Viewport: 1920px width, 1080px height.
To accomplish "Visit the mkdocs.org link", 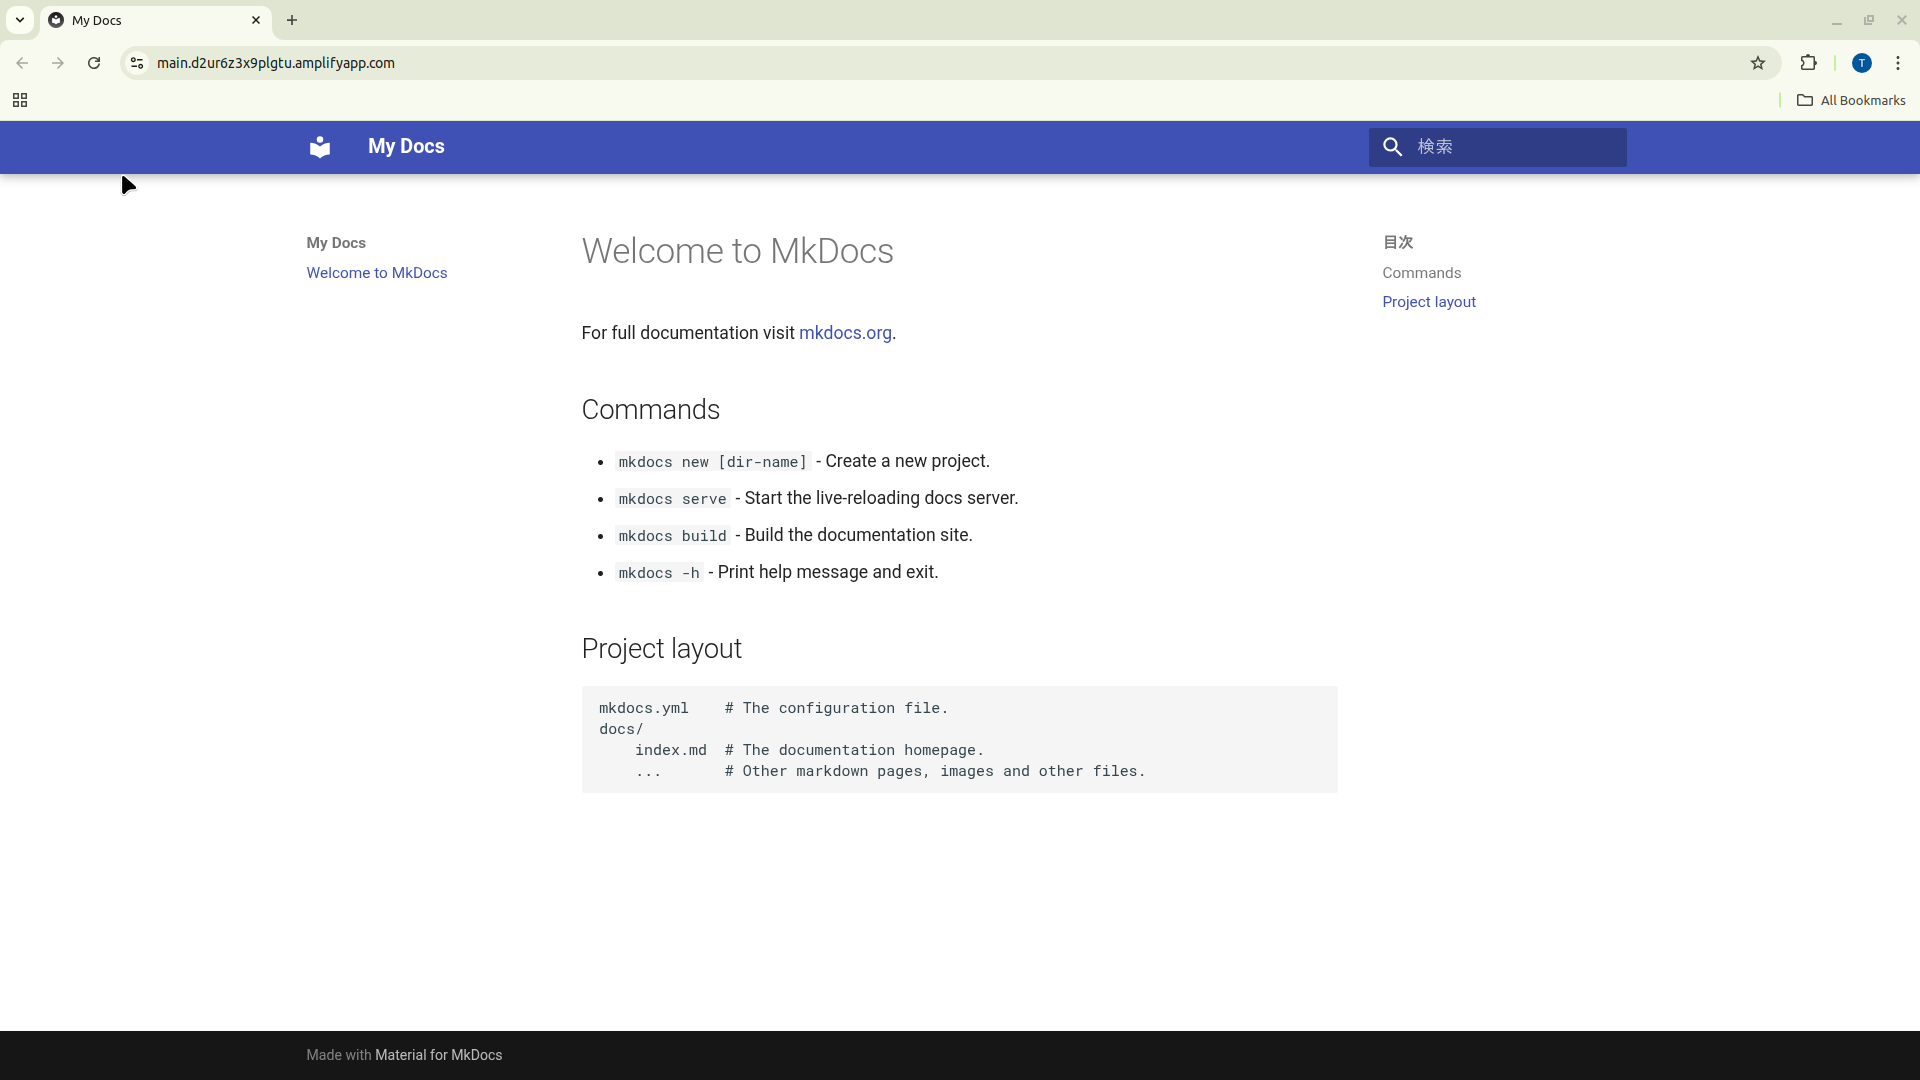I will [x=845, y=333].
